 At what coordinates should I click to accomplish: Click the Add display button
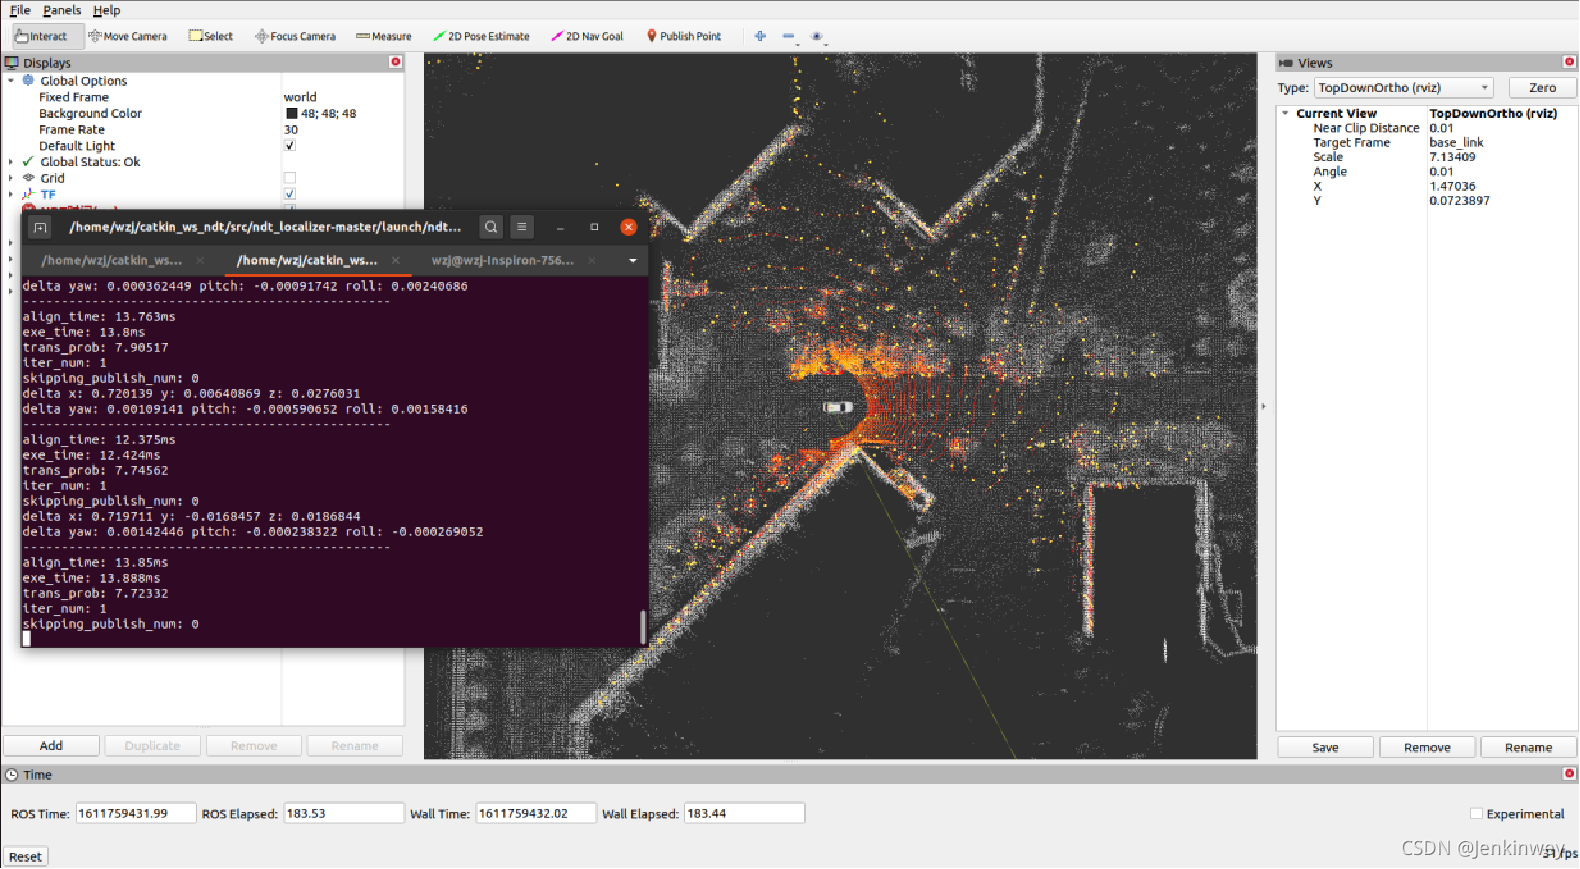click(51, 746)
